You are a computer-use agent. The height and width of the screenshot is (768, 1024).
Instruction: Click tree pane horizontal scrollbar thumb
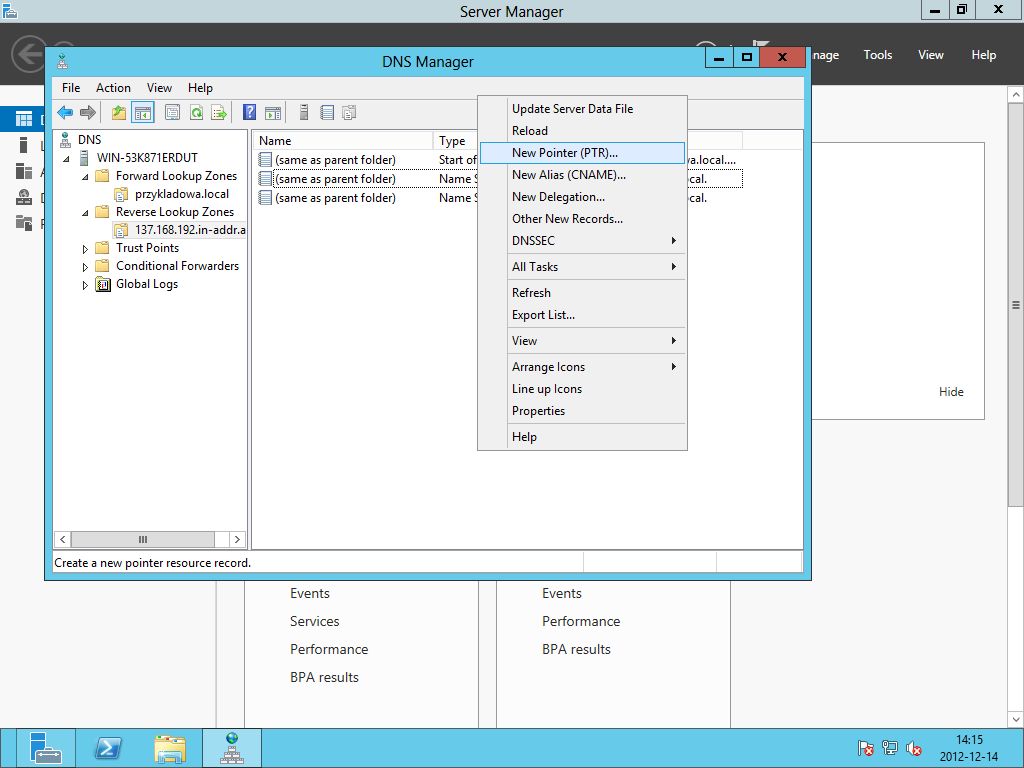tap(142, 539)
